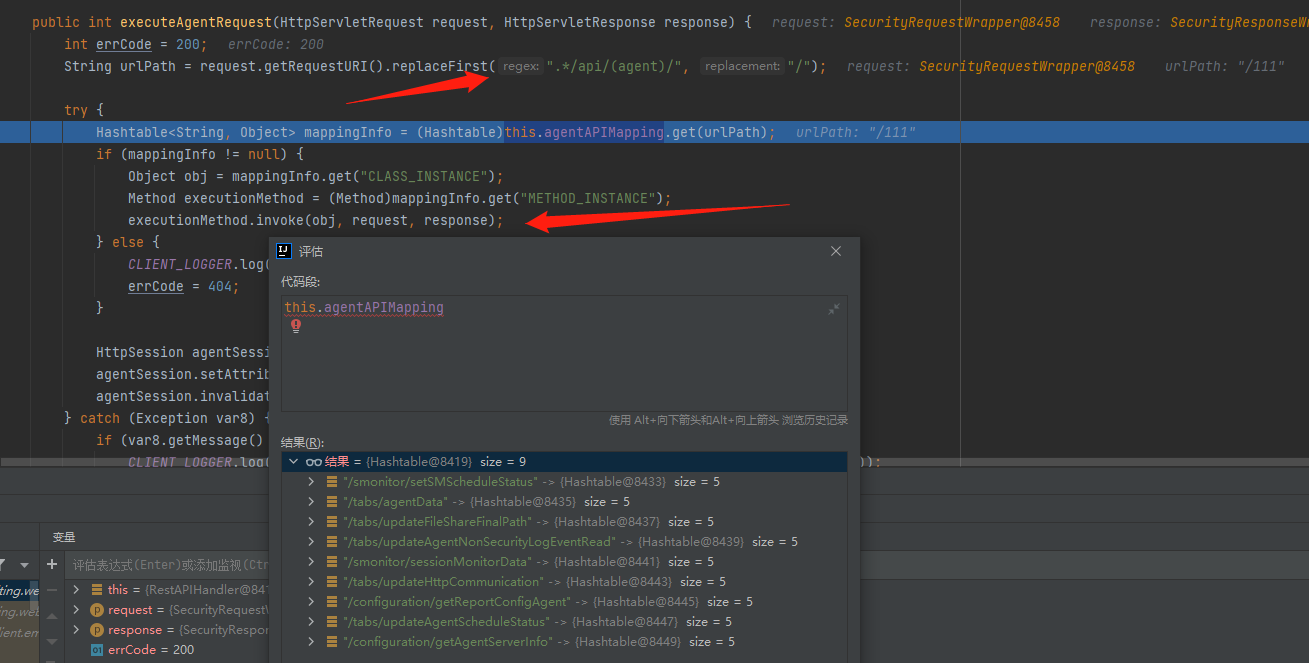Select the 结果 = {Hashtable@8419} root row
This screenshot has width=1309, height=663.
click(565, 462)
